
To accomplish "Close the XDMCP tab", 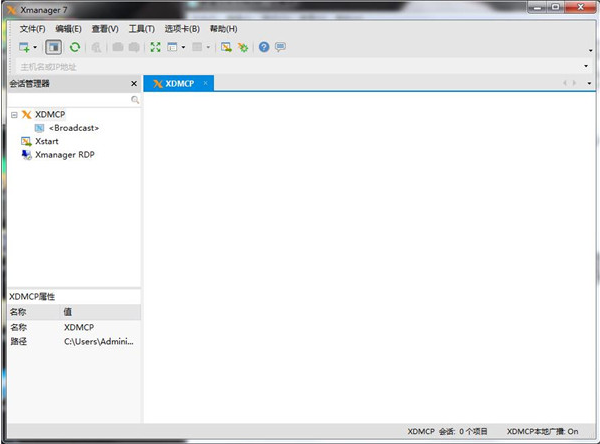I will click(x=205, y=83).
